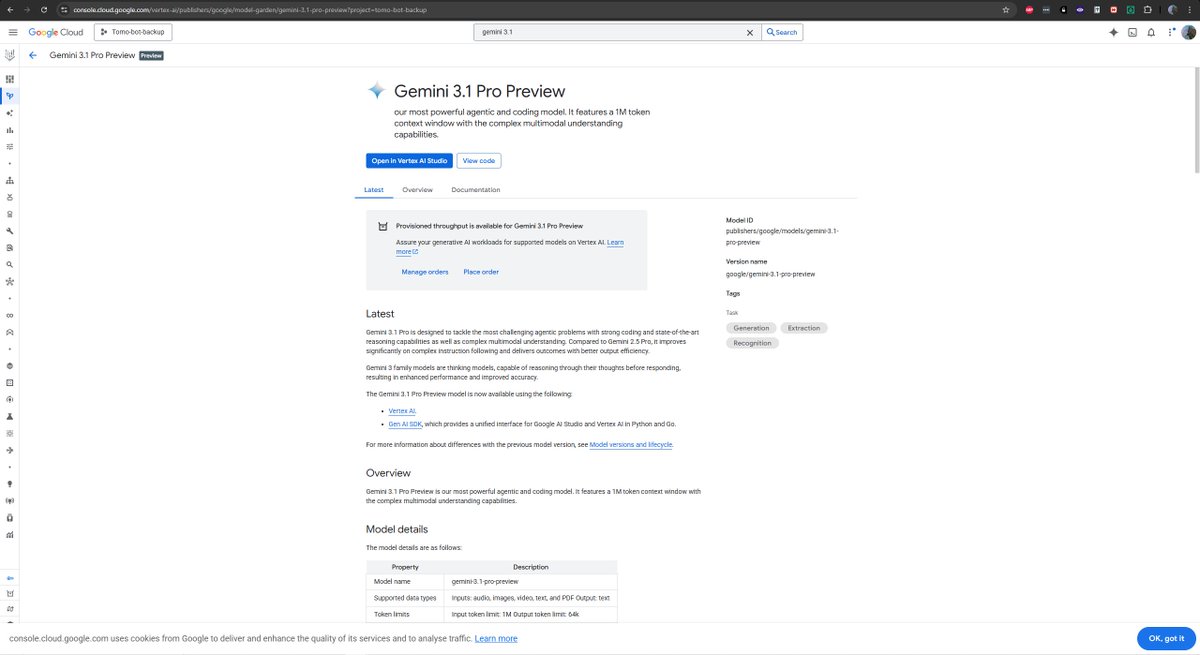Screen dimensions: 1200x655
Task: Click the page vertical scrollbar
Action: (x=1196, y=120)
